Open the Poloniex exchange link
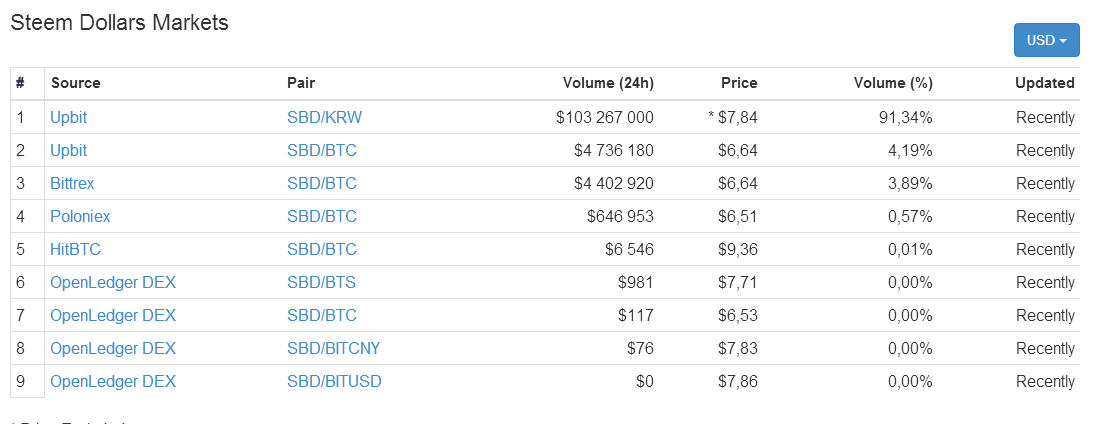 click(x=80, y=216)
